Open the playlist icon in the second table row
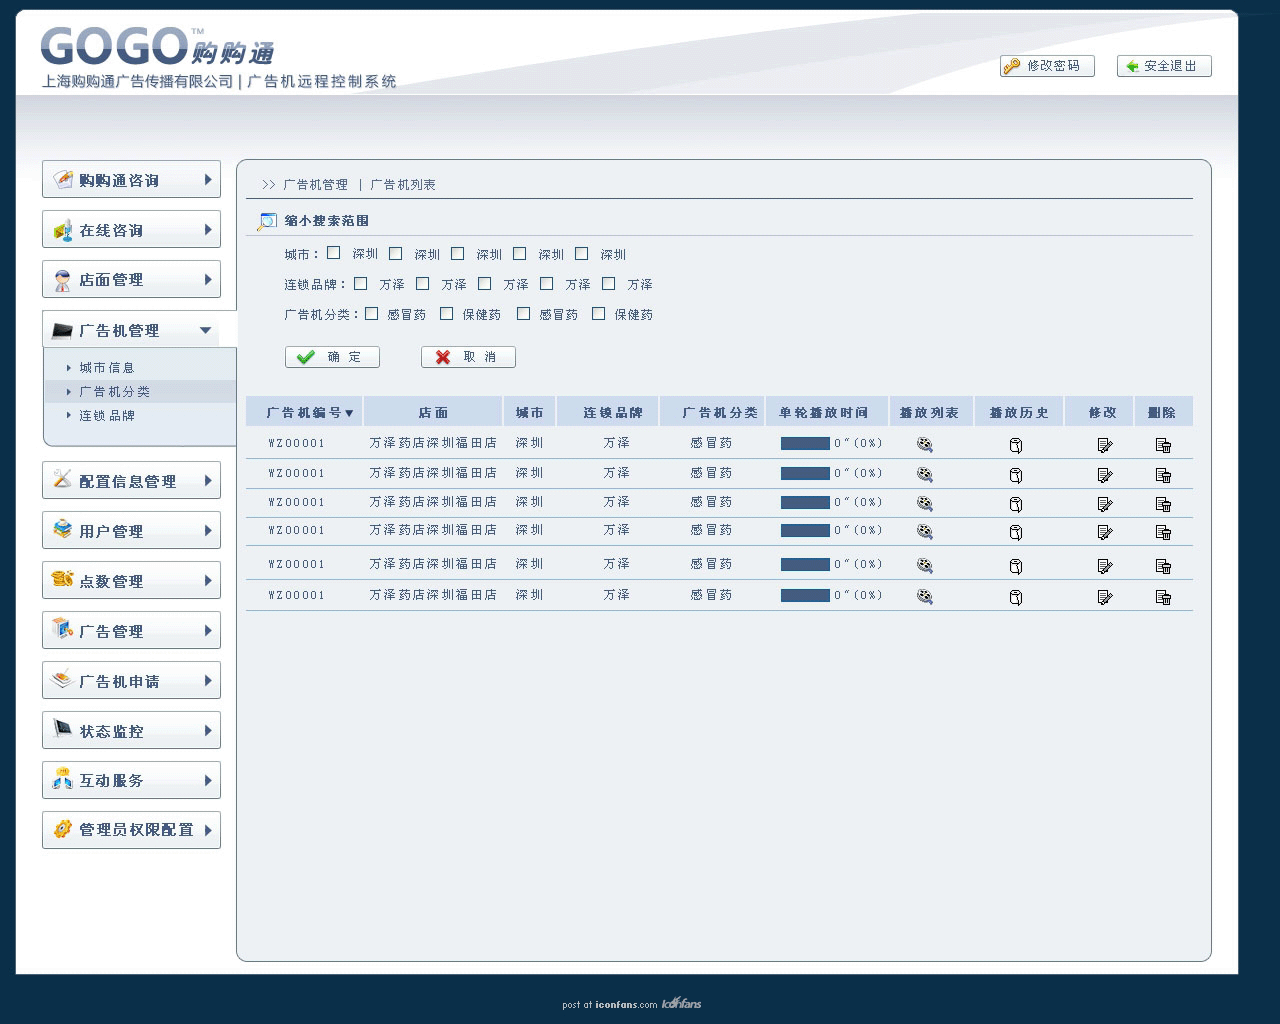This screenshot has height=1024, width=1280. tap(925, 474)
